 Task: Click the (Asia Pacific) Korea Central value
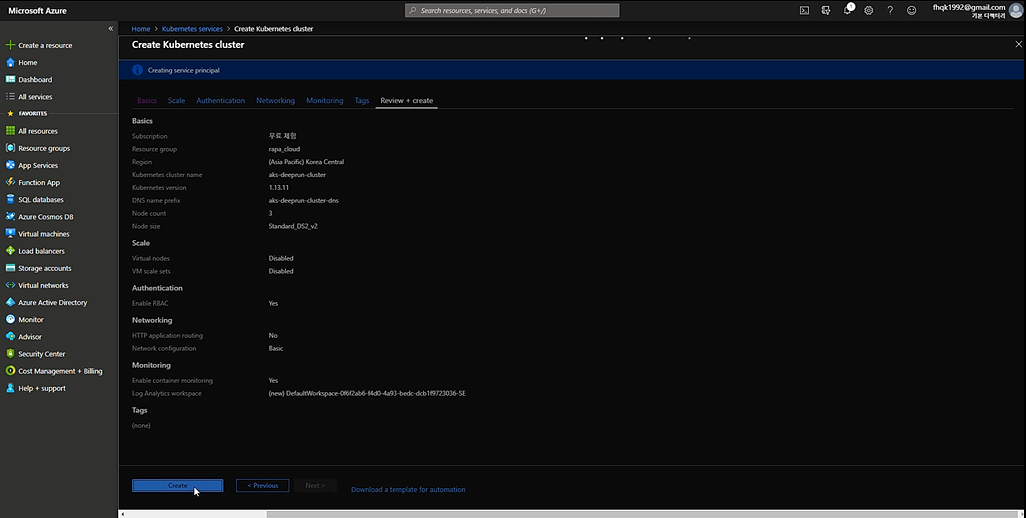click(x=306, y=162)
